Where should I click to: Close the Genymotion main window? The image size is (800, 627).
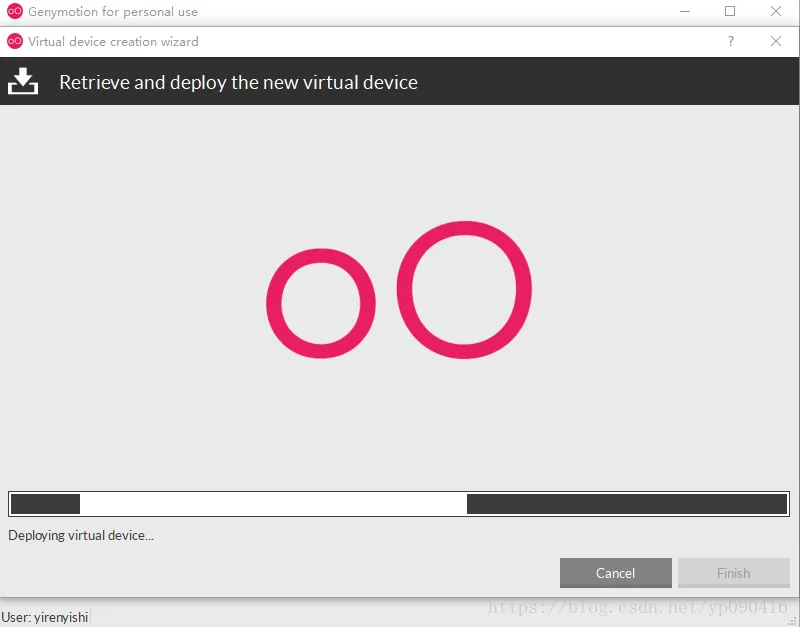click(776, 11)
